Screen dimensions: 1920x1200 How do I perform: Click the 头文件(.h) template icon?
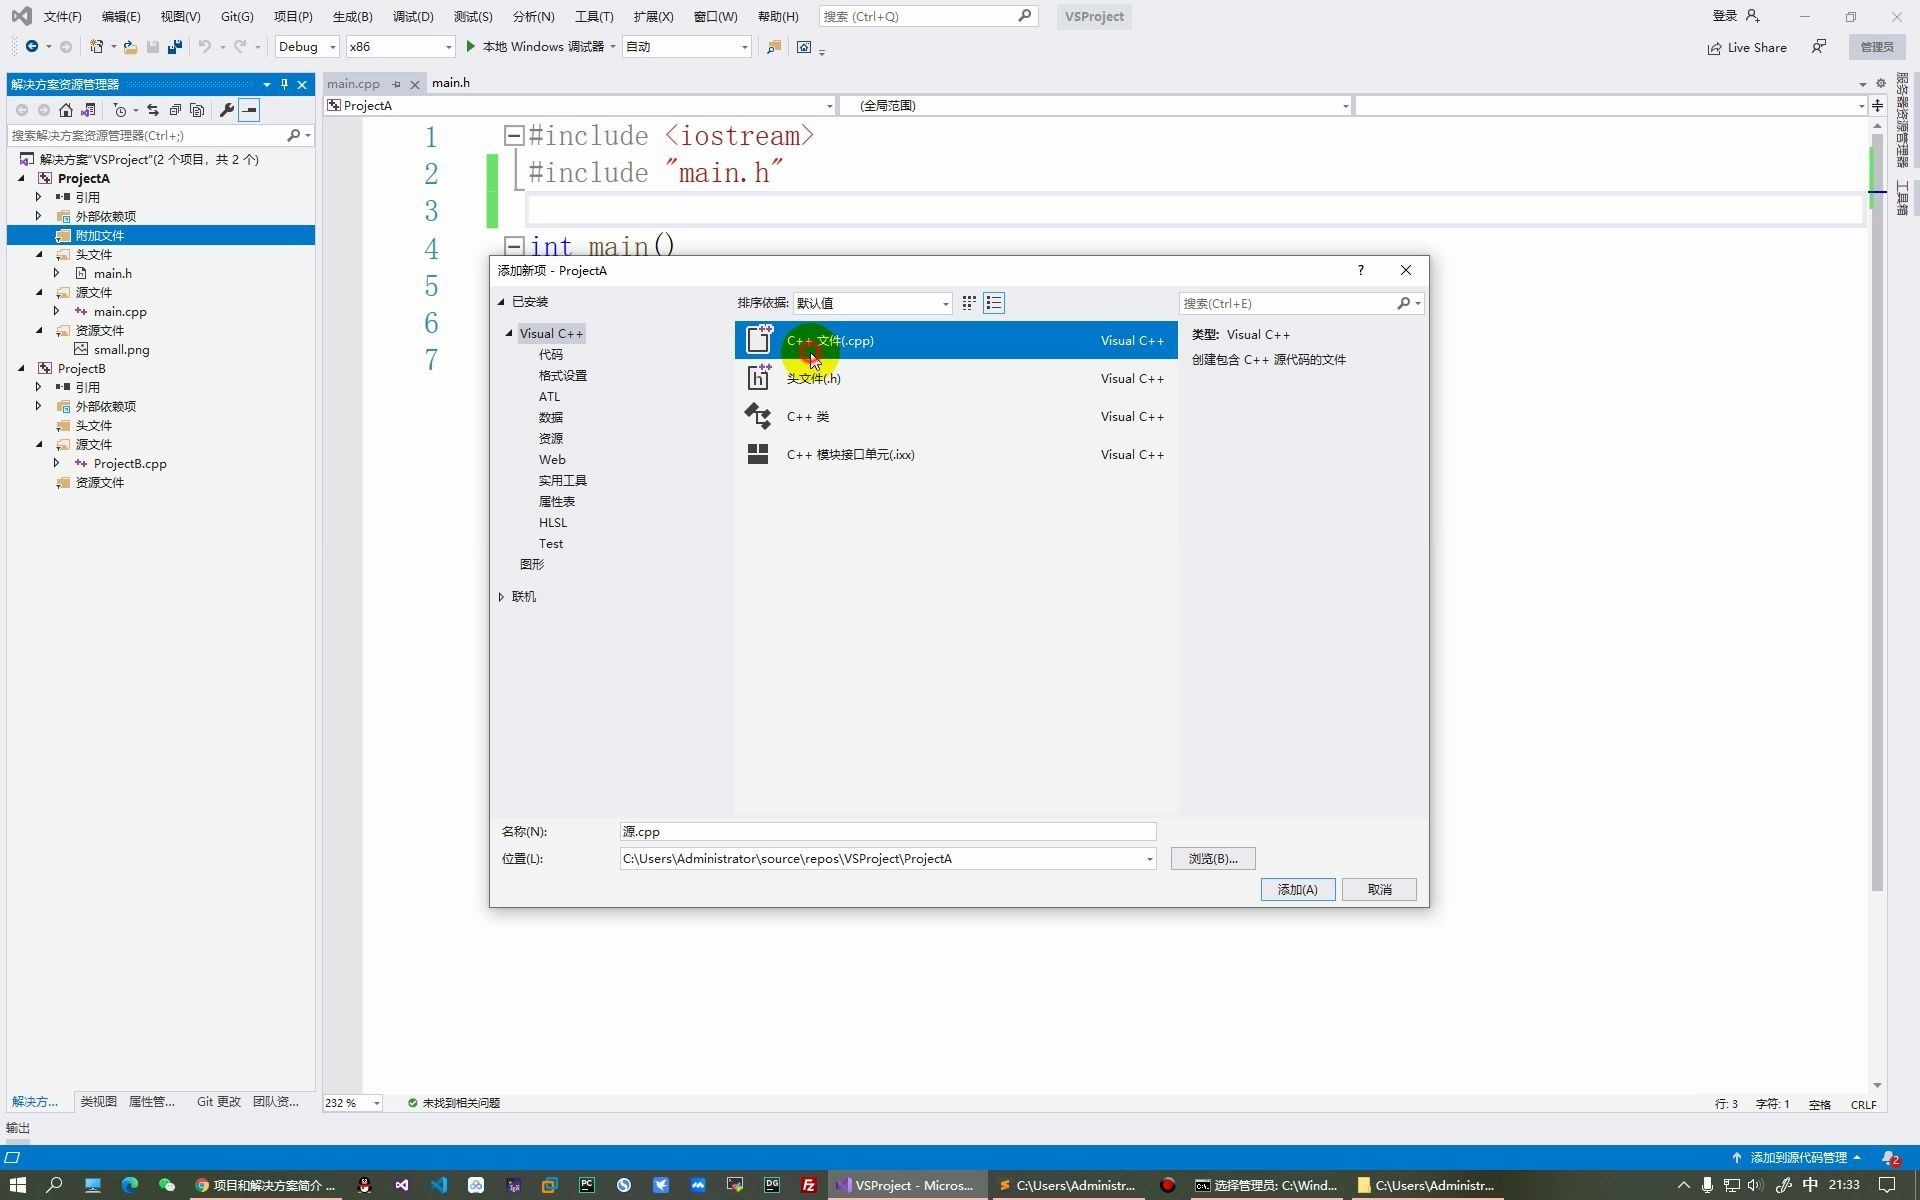coord(758,378)
